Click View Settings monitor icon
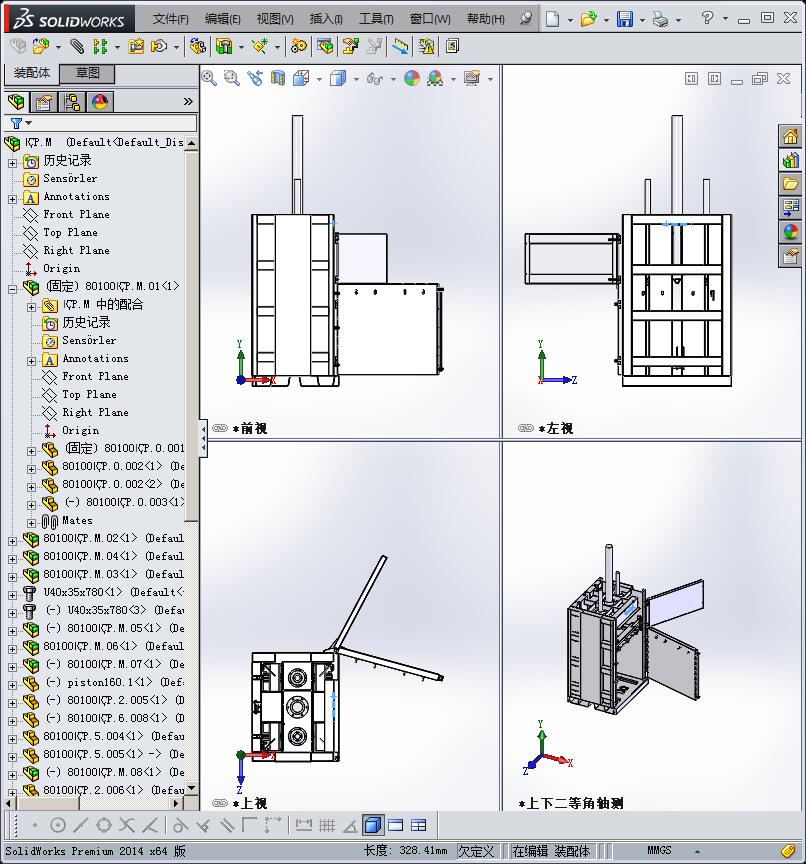806x864 pixels. click(472, 78)
